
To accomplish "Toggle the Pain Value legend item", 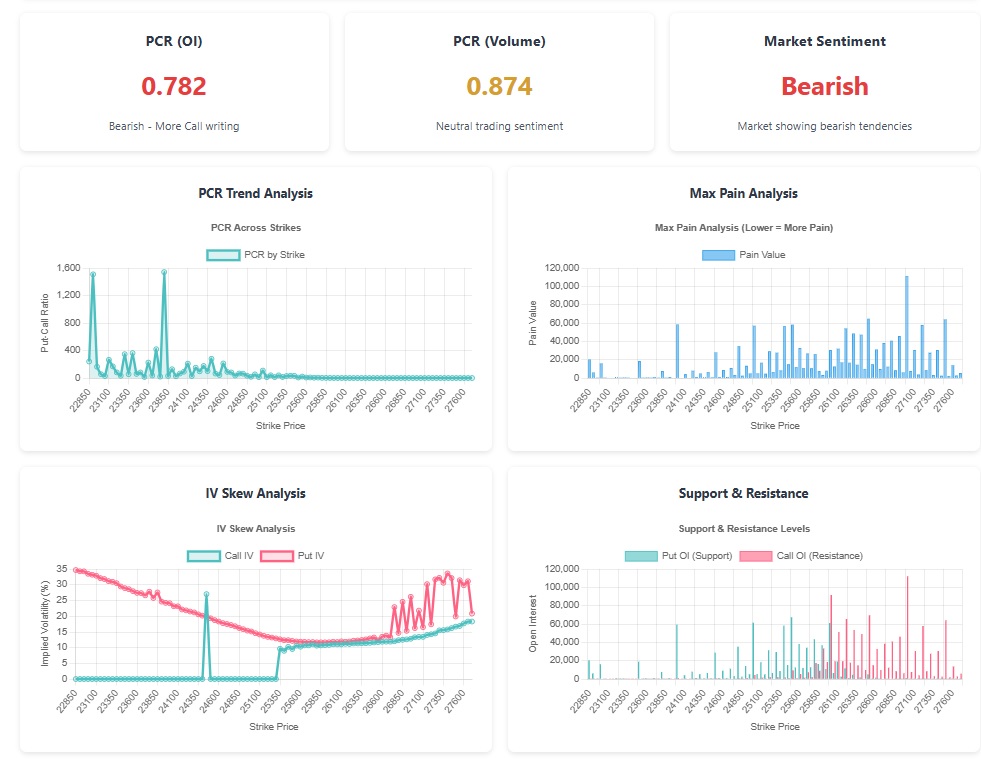I will pyautogui.click(x=743, y=255).
